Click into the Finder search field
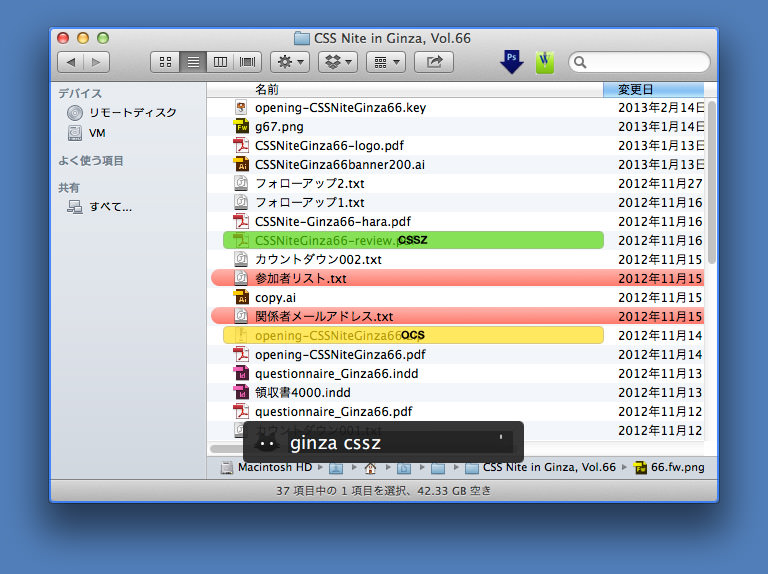The height and width of the screenshot is (574, 768). click(x=639, y=62)
